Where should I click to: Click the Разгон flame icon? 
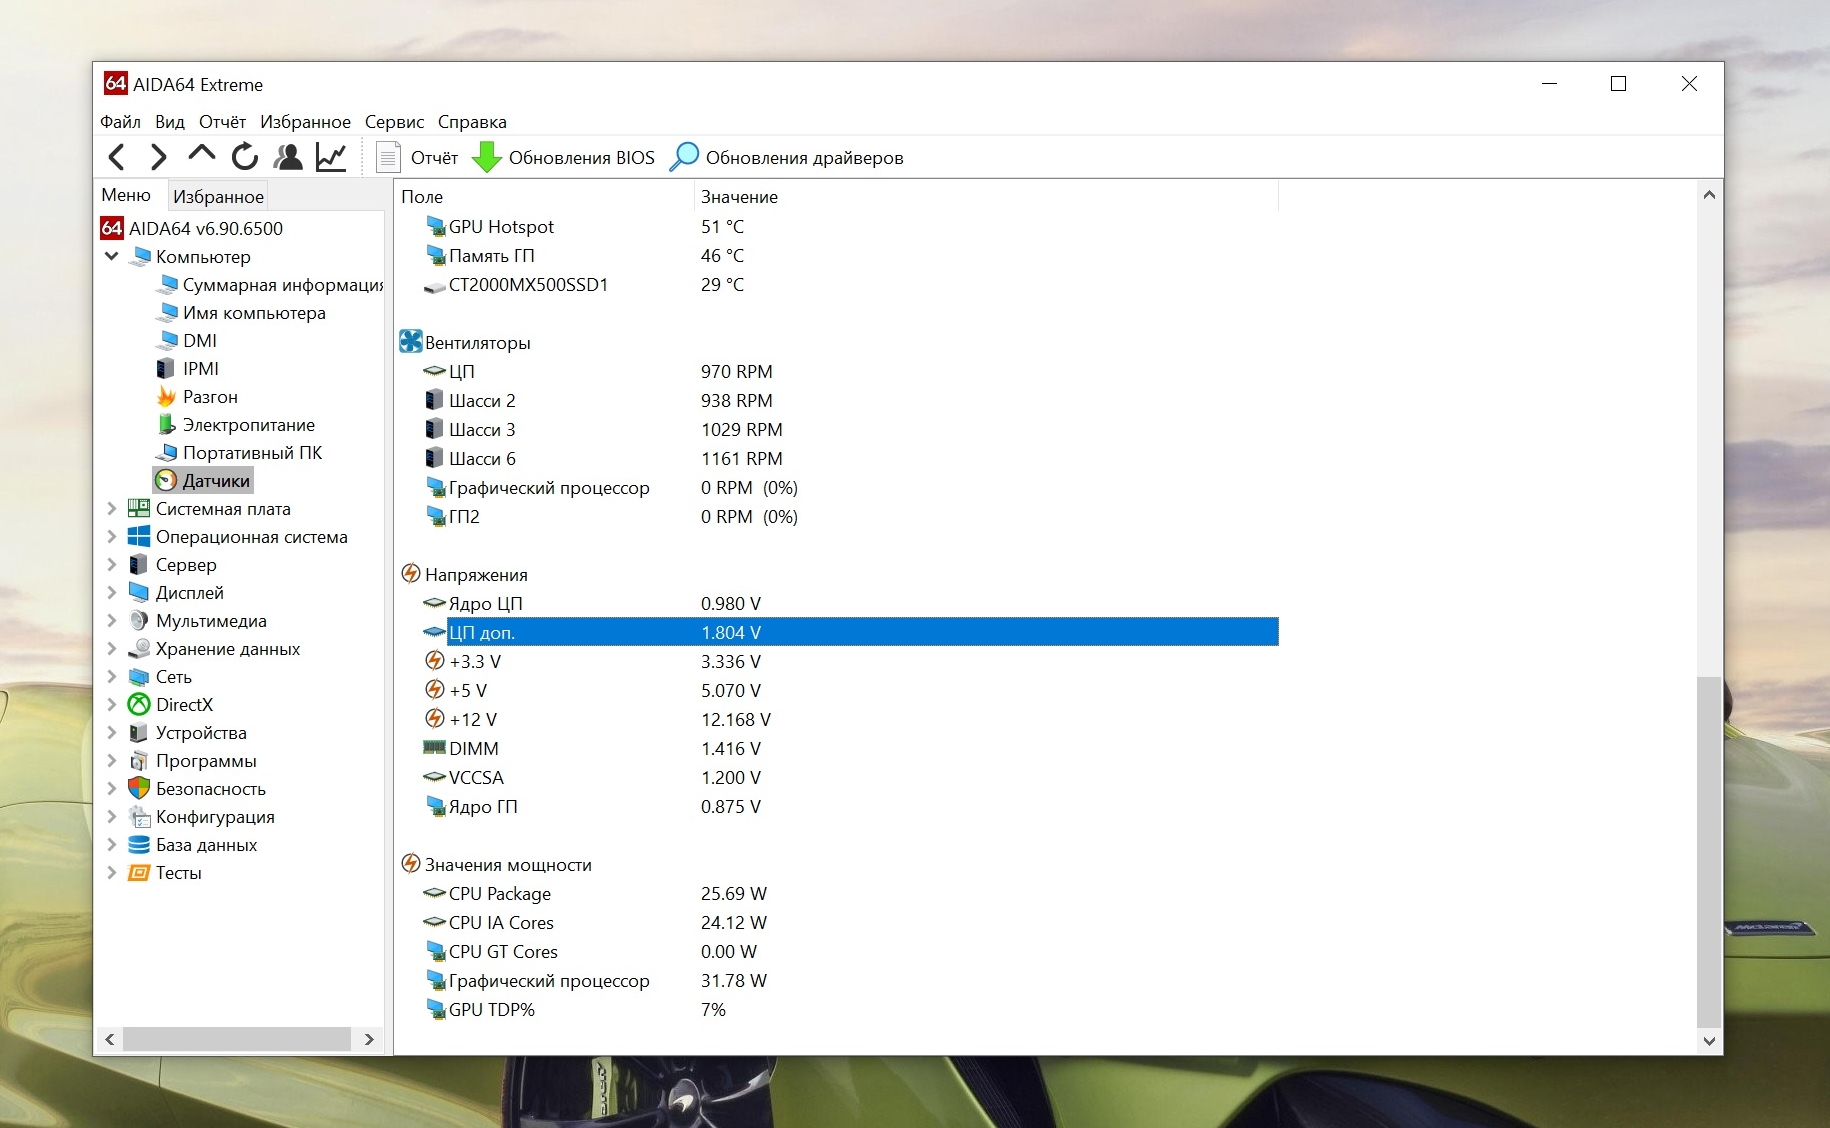166,397
